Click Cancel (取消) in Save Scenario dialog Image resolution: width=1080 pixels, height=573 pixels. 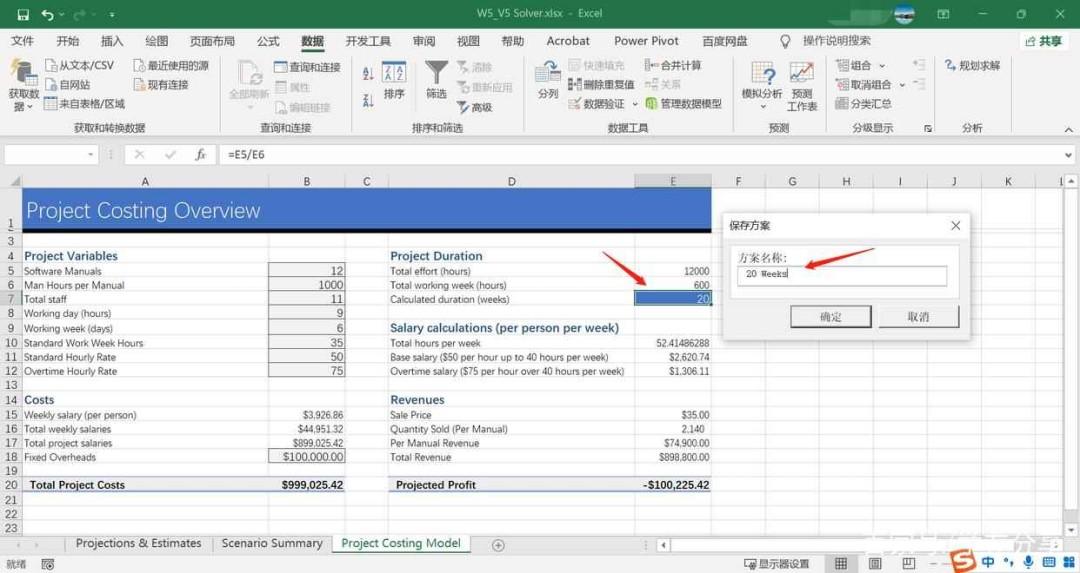point(918,317)
